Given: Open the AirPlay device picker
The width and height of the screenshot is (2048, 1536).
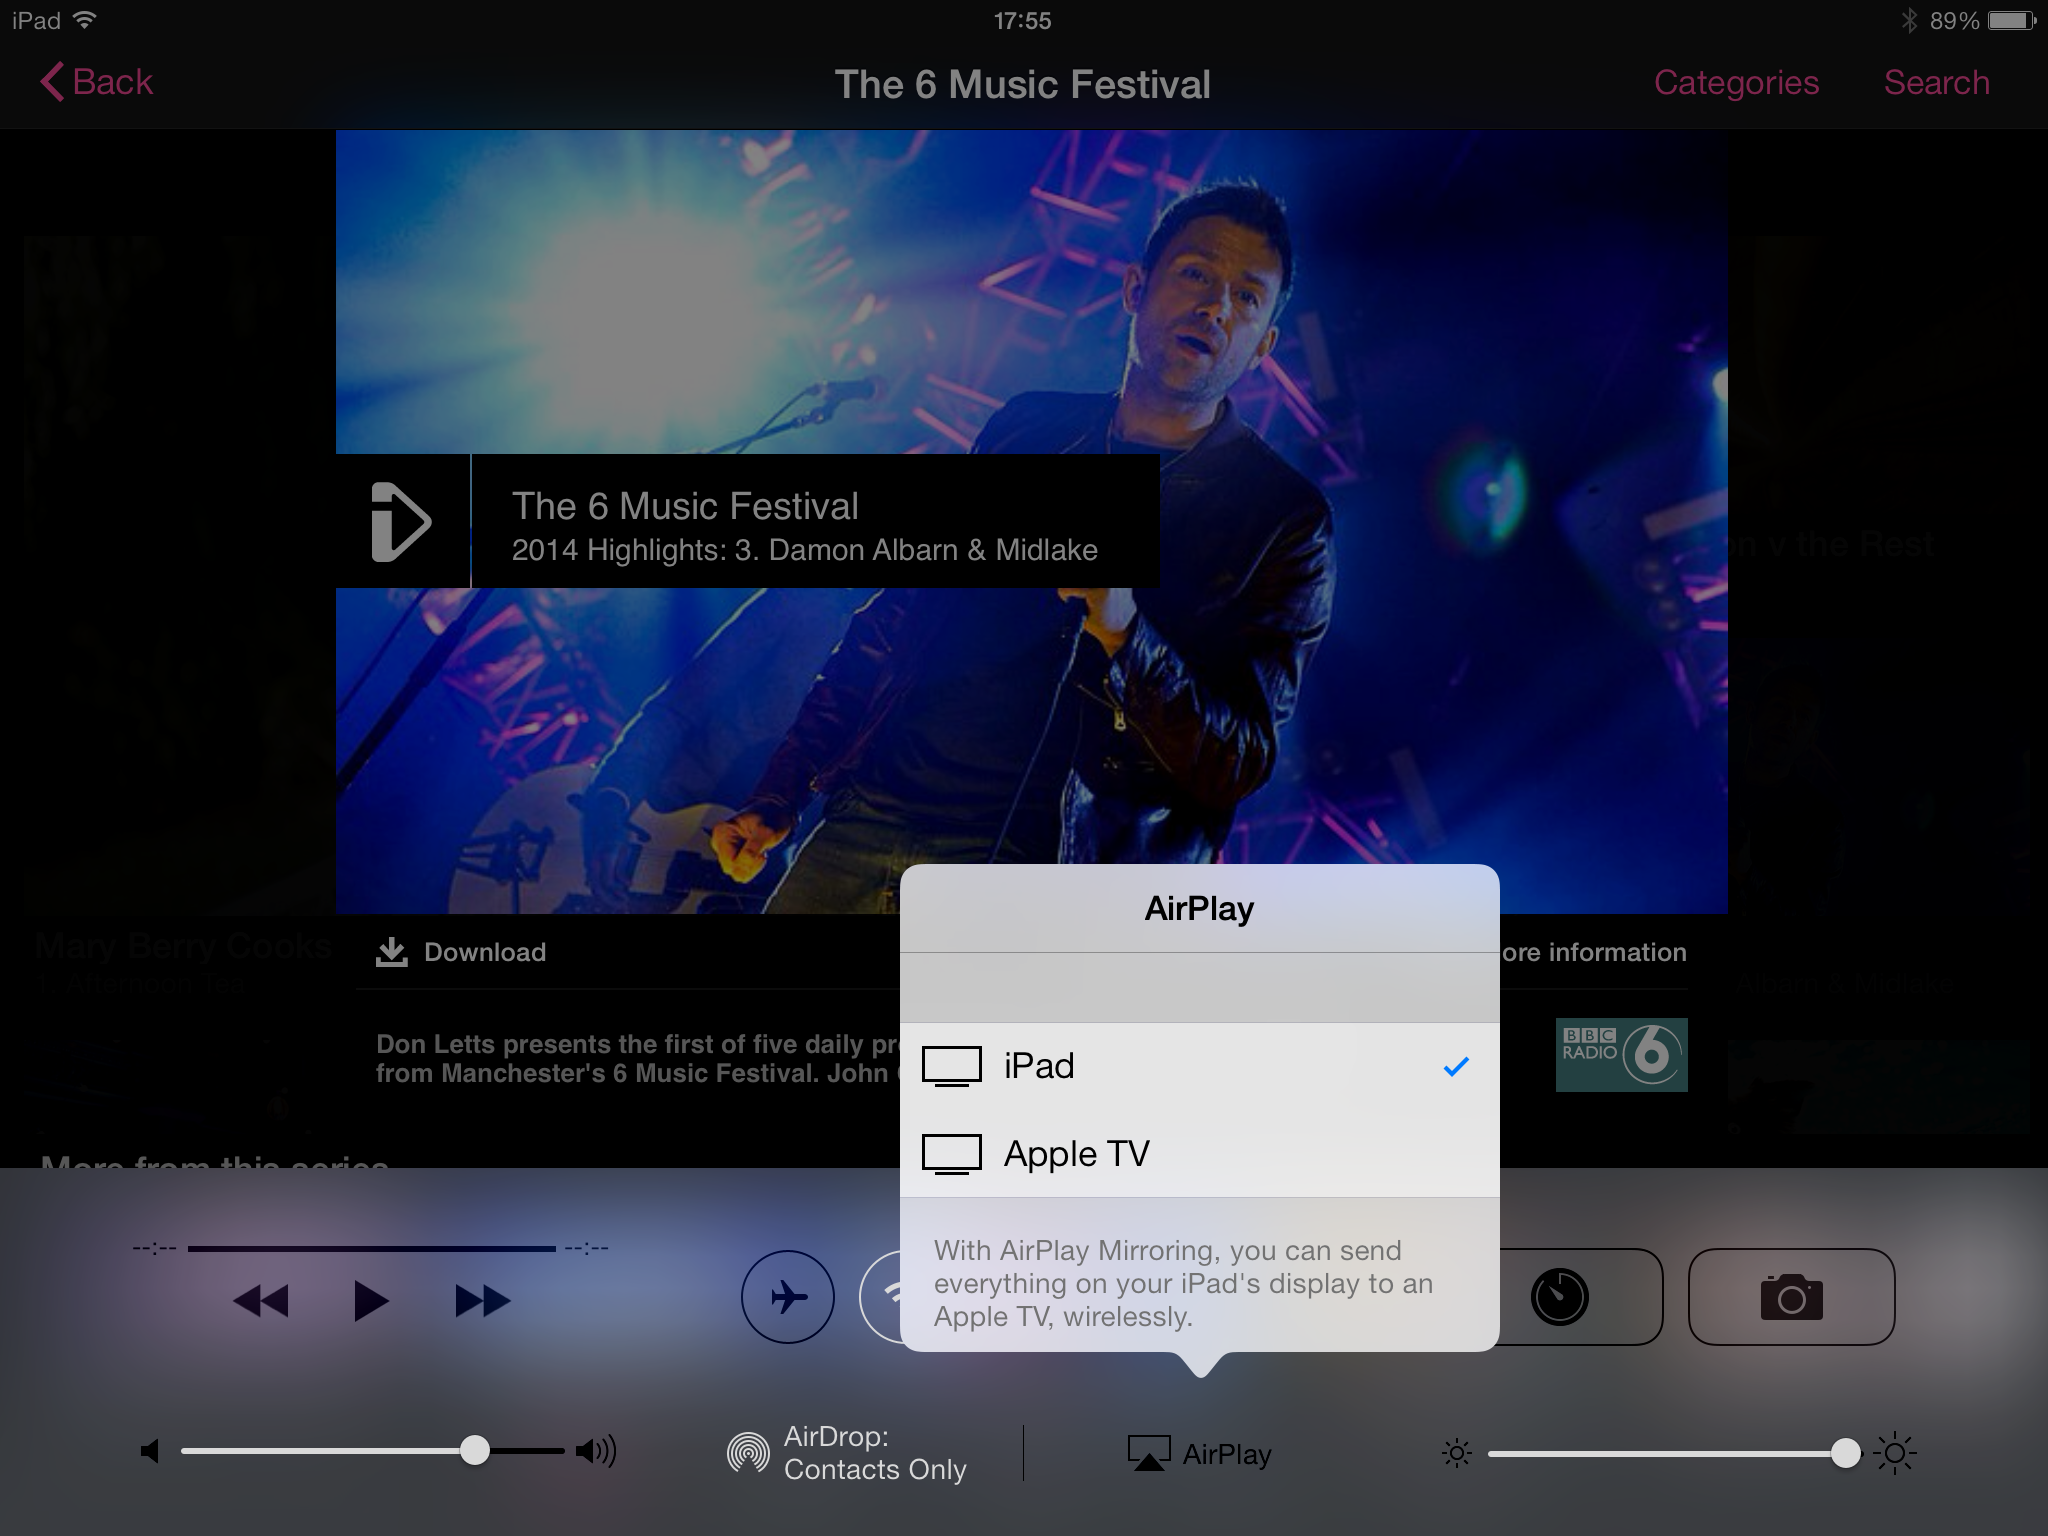Looking at the screenshot, I should (x=1199, y=1453).
